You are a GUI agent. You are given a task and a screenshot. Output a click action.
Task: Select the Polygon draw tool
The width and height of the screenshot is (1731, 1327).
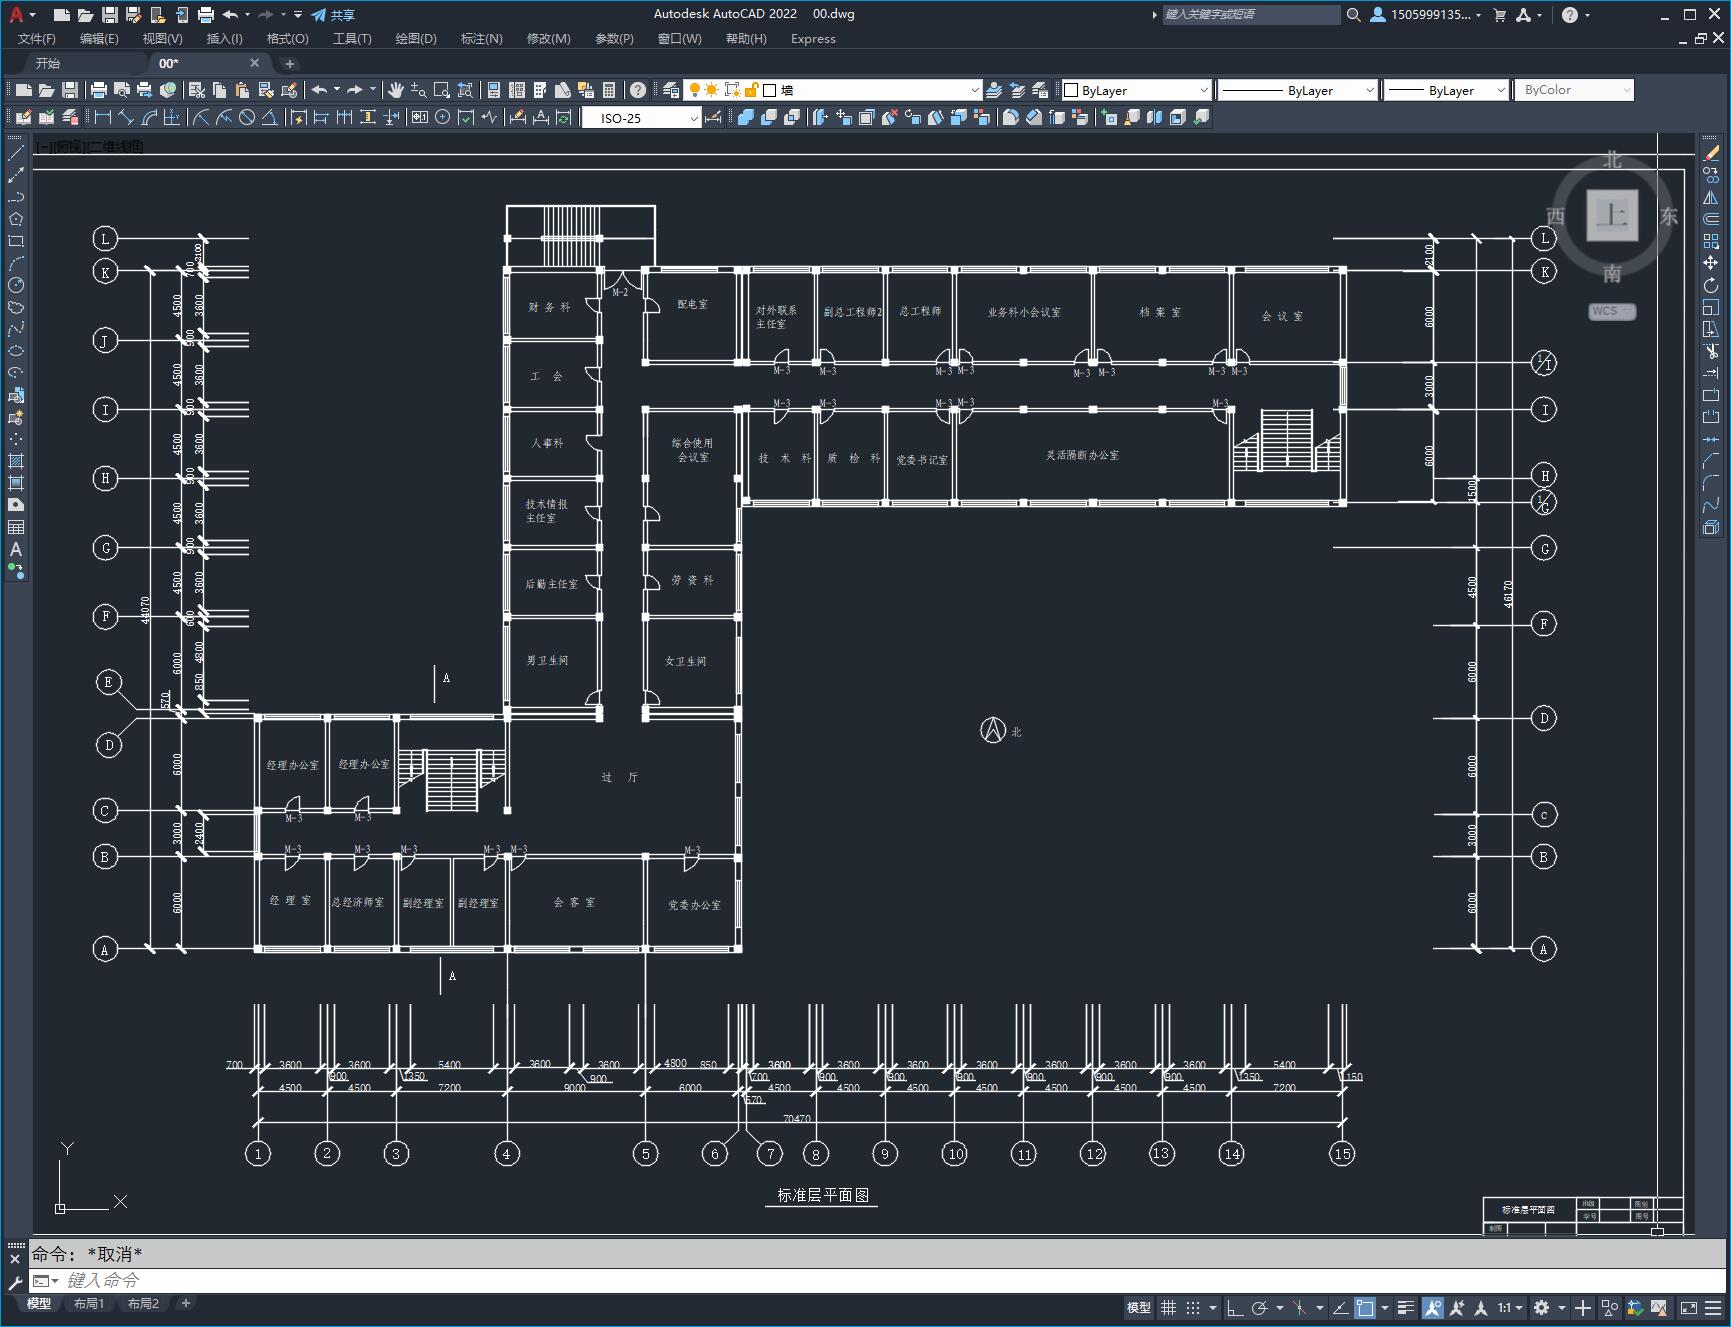click(16, 219)
